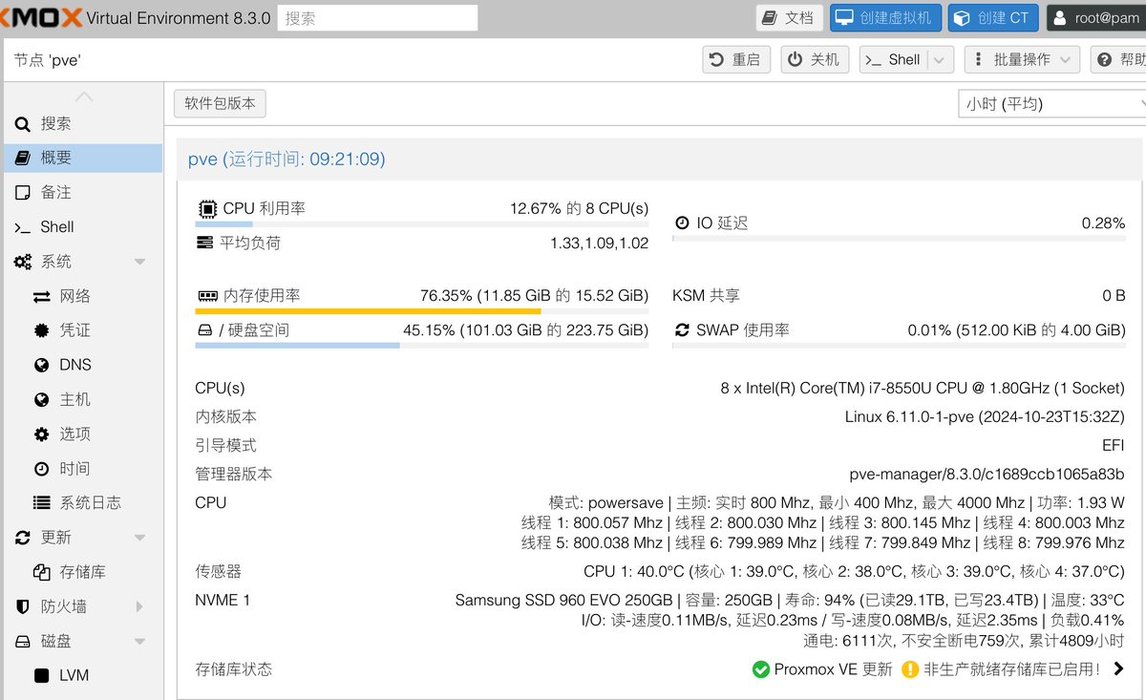Image resolution: width=1146 pixels, height=700 pixels.
Task: Click the top 搜索 search field
Action: coord(377,18)
